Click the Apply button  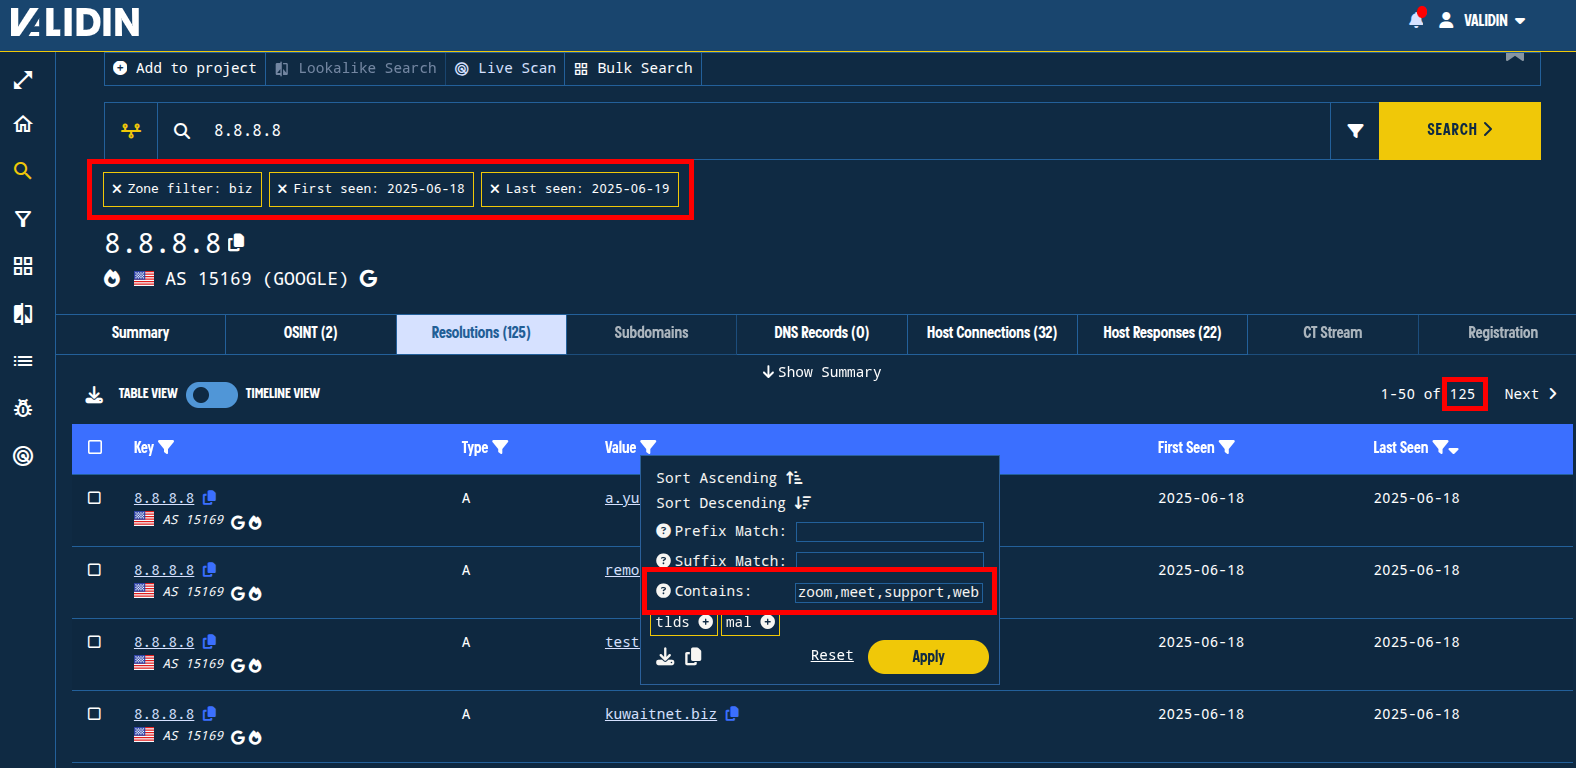click(928, 657)
